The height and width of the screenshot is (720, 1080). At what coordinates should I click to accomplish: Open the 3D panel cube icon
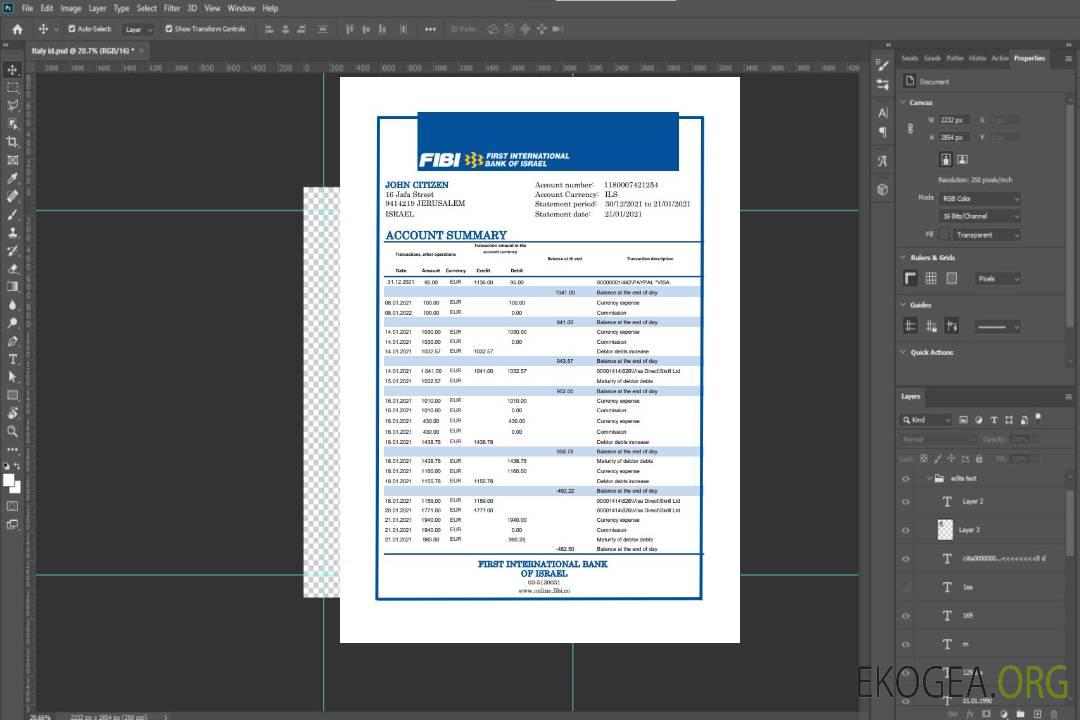pyautogui.click(x=883, y=189)
